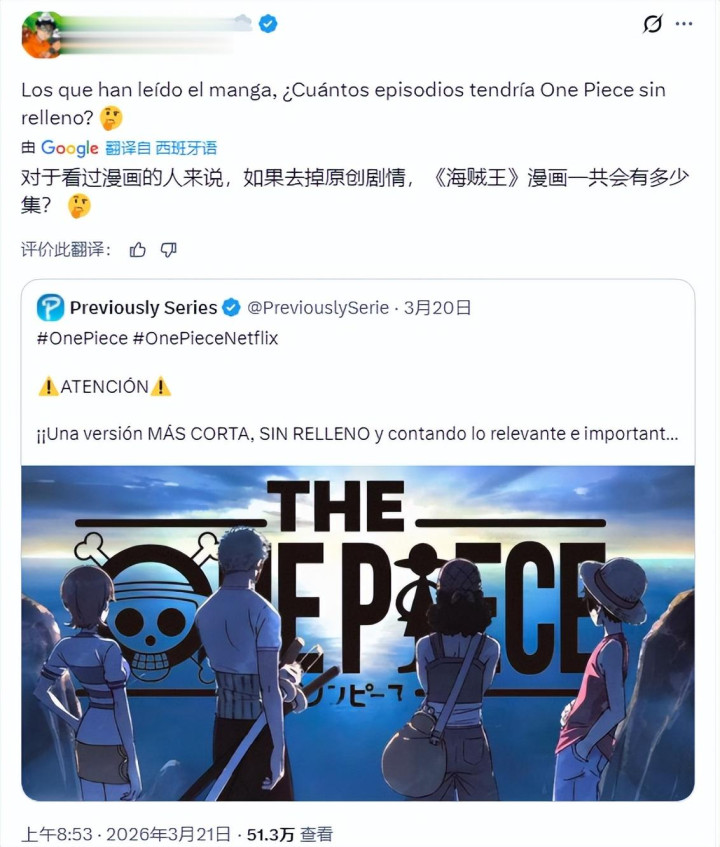Open The One Piece poster image
Viewport: 720px width, 847px height.
tap(358, 633)
